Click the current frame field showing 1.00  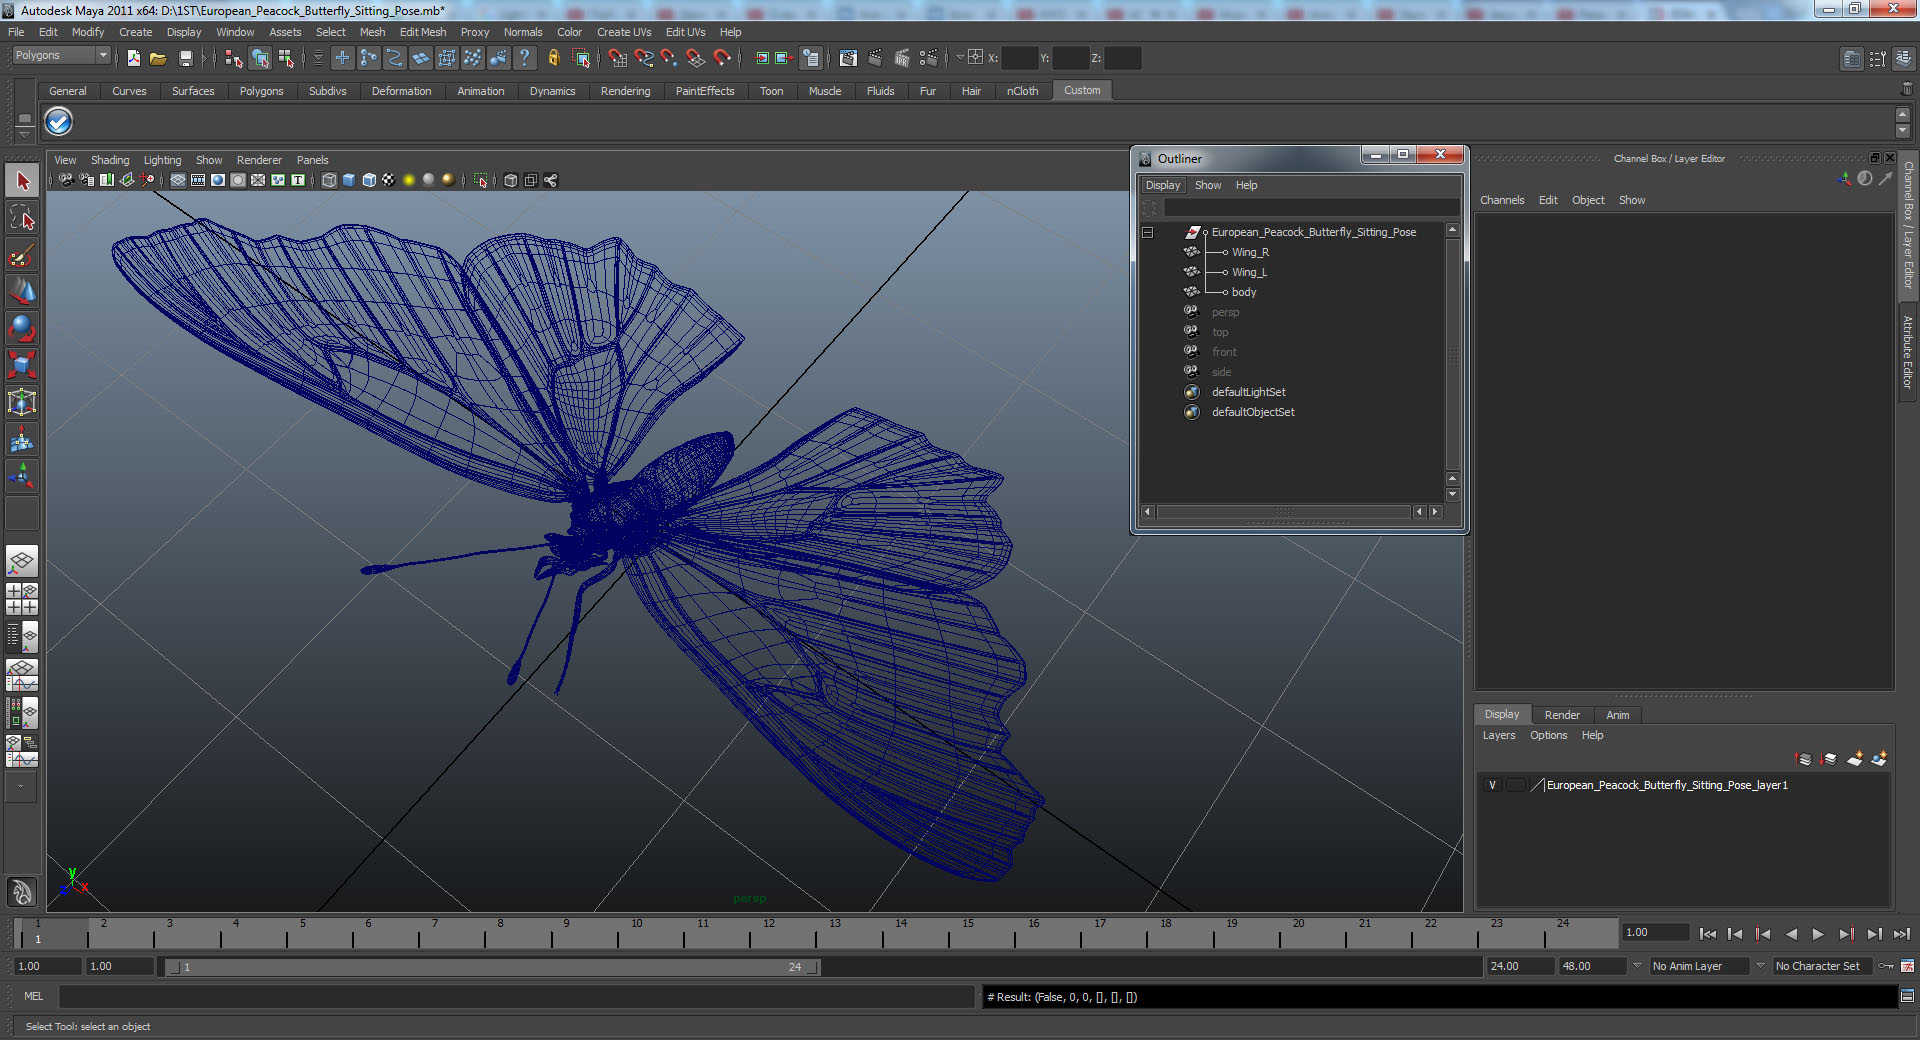1656,932
